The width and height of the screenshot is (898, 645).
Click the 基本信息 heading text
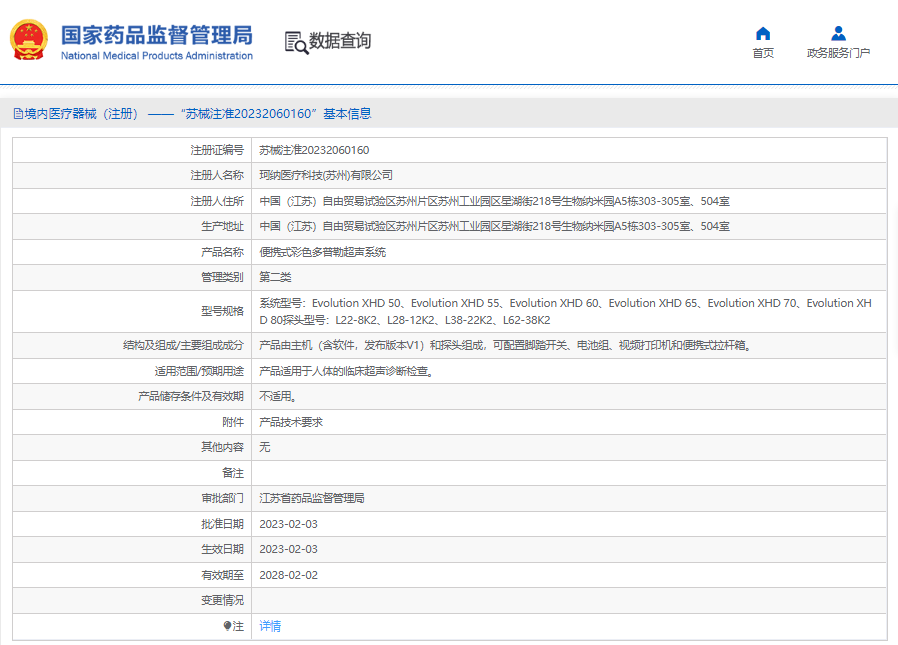347,114
